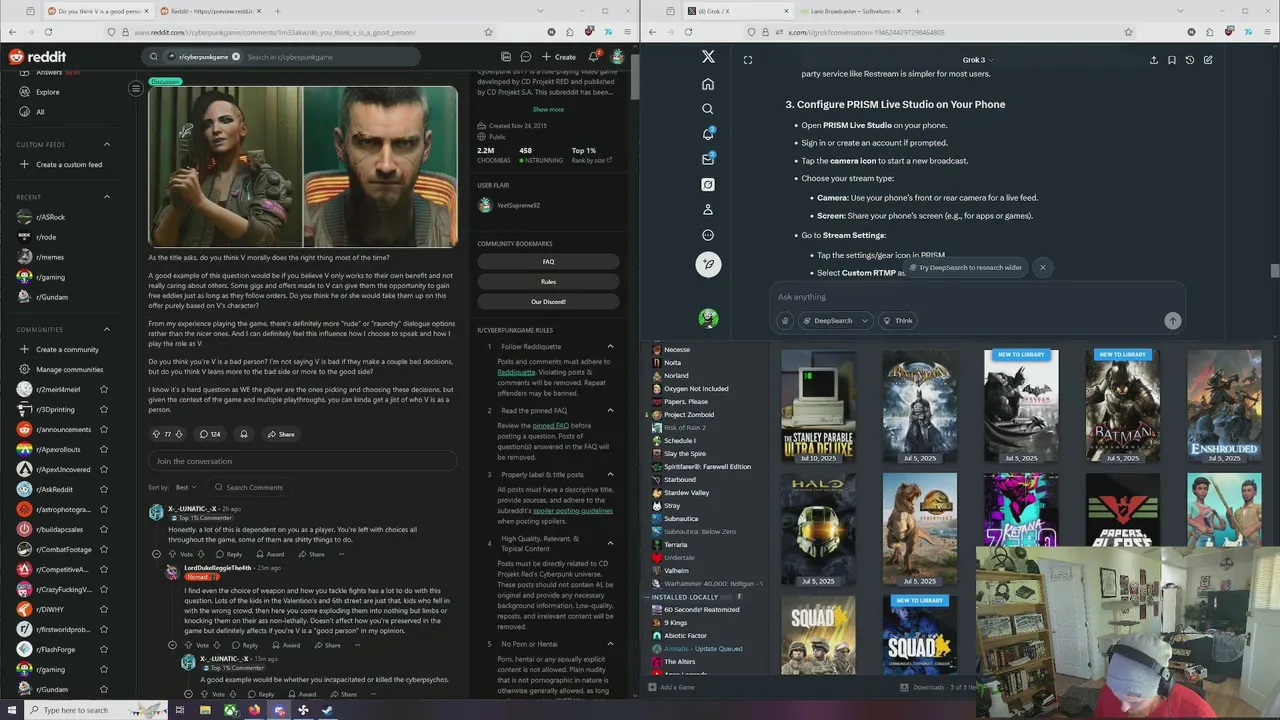Collapse the Recent section in Reddit sidebar
This screenshot has height=720, width=1280.
pyautogui.click(x=107, y=197)
